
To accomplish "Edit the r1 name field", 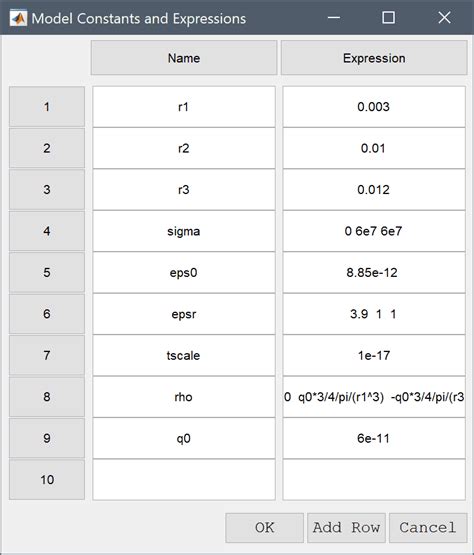I will (184, 107).
